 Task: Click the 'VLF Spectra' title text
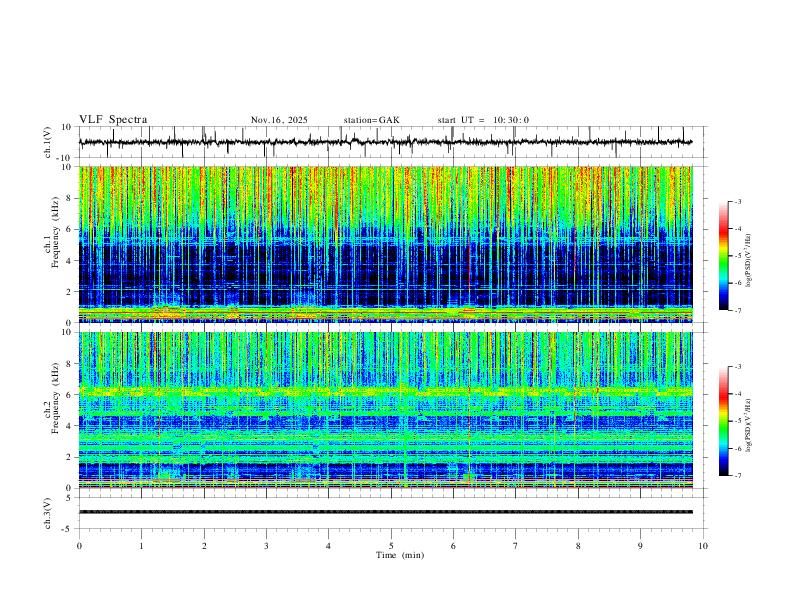113,120
